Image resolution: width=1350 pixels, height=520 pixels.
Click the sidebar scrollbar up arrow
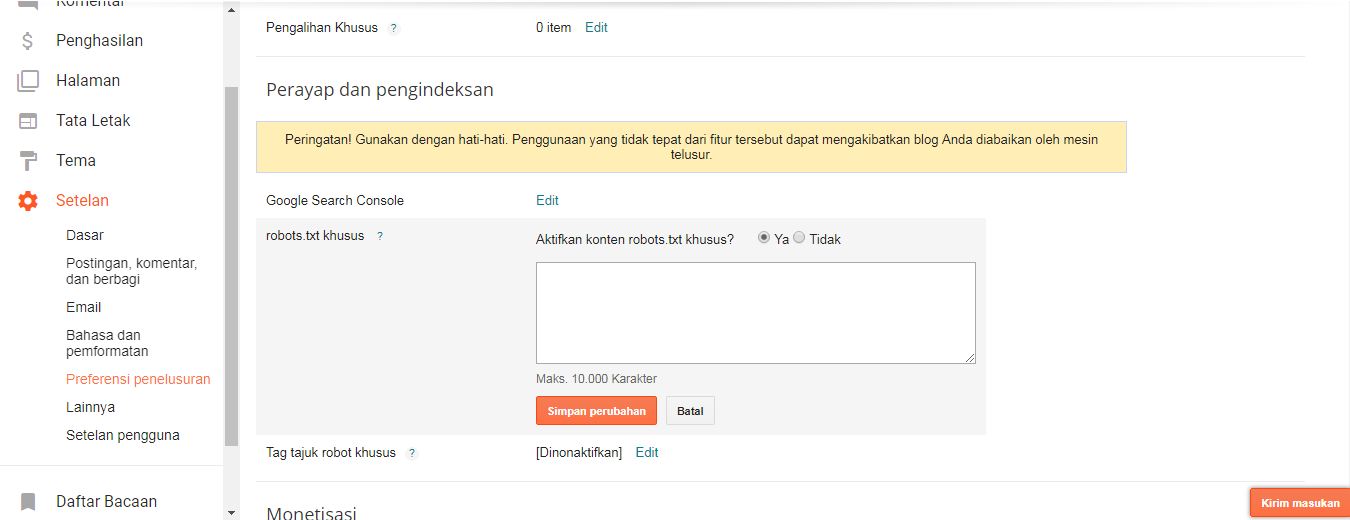click(232, 10)
